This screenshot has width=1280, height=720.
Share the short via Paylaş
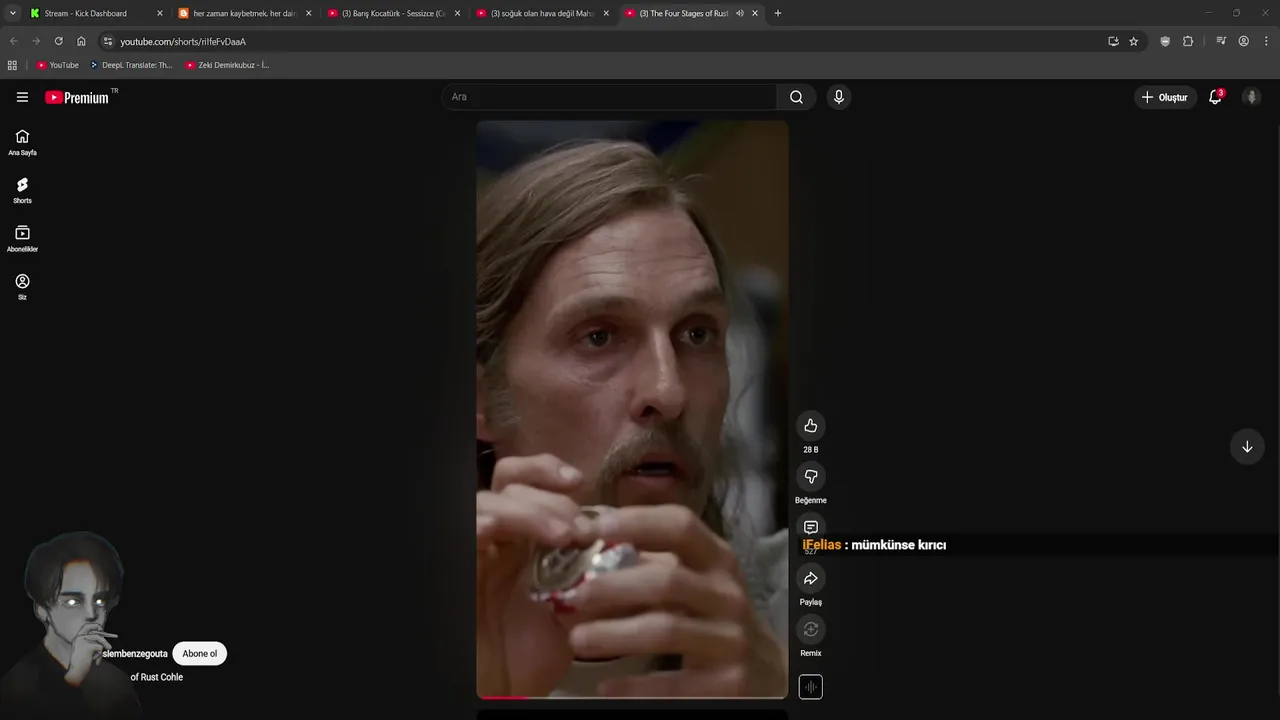[x=811, y=578]
